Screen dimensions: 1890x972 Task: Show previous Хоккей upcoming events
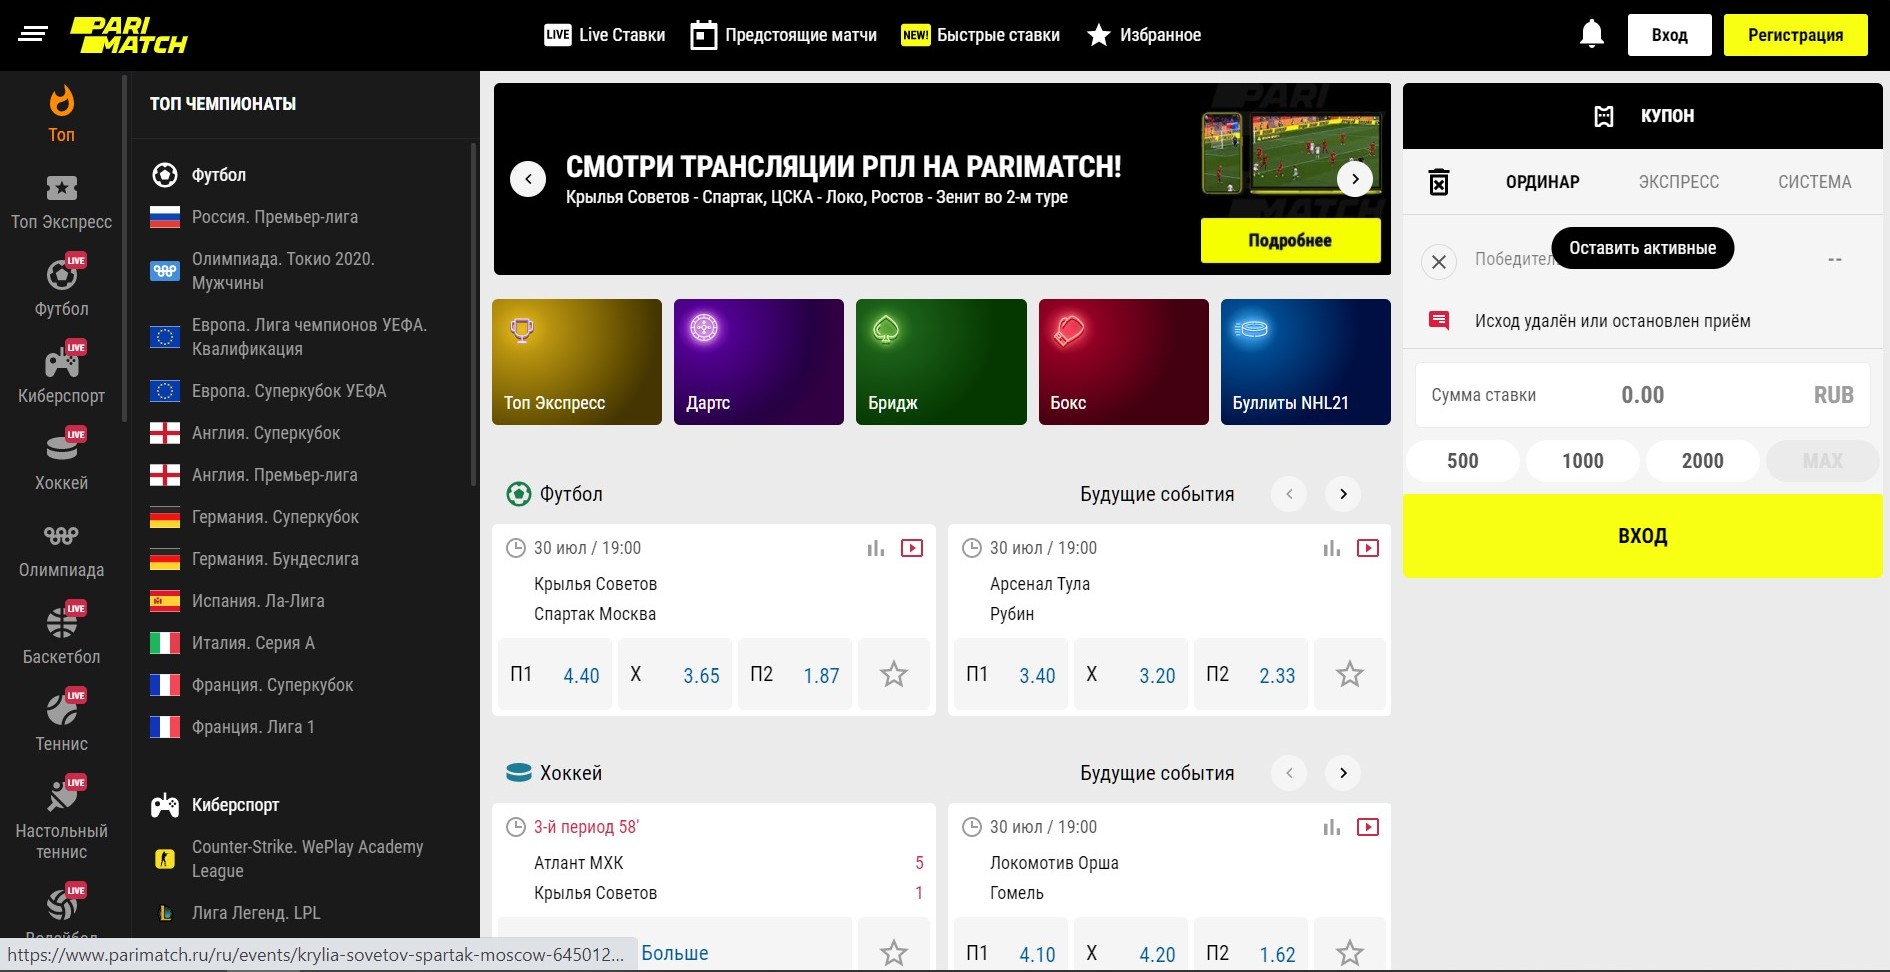pos(1289,773)
